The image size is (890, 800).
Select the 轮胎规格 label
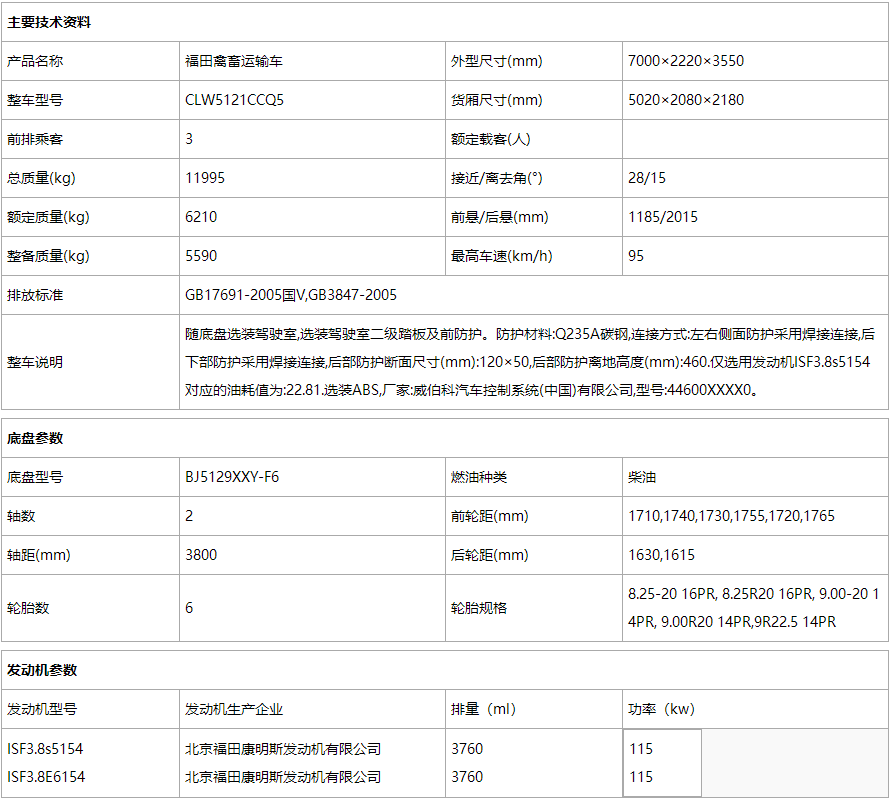(x=478, y=608)
